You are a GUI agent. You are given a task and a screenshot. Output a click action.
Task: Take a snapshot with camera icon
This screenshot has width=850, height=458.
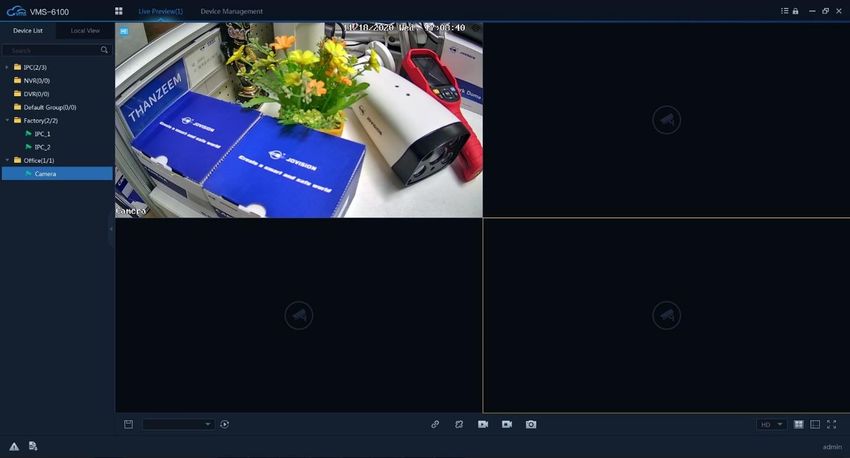(531, 424)
